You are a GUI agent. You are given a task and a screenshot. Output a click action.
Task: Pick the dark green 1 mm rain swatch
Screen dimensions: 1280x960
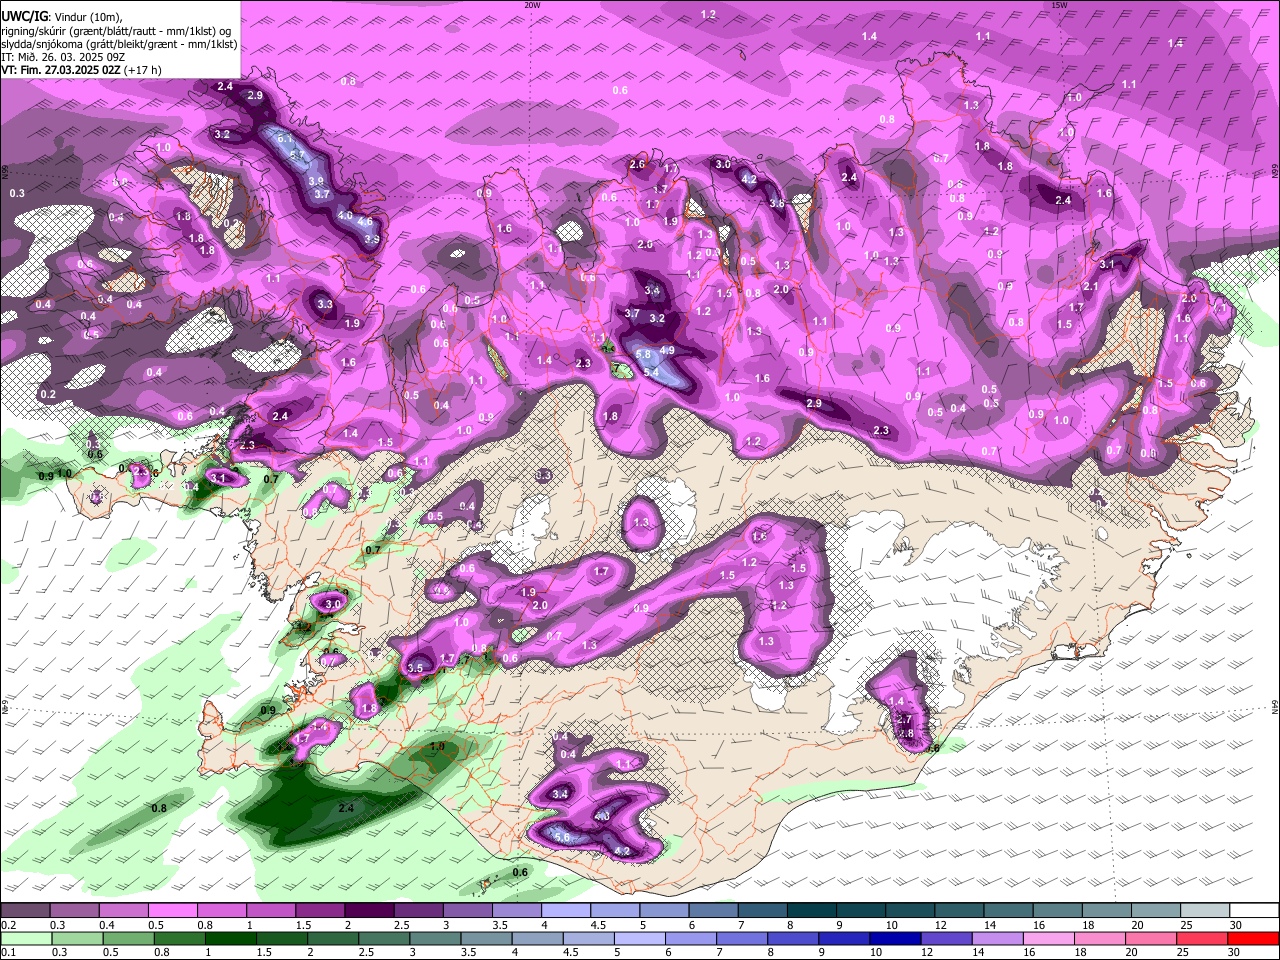231,938
